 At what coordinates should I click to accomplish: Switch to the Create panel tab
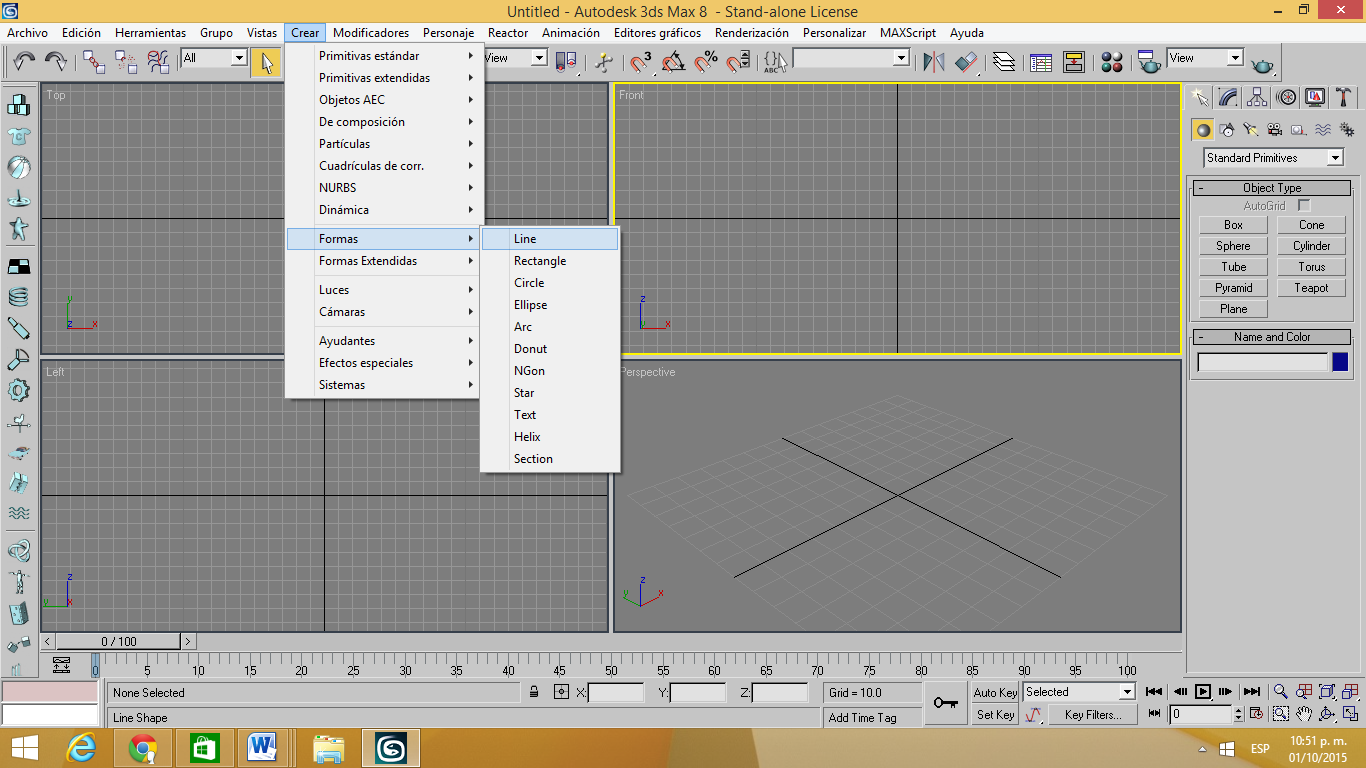pyautogui.click(x=1199, y=97)
